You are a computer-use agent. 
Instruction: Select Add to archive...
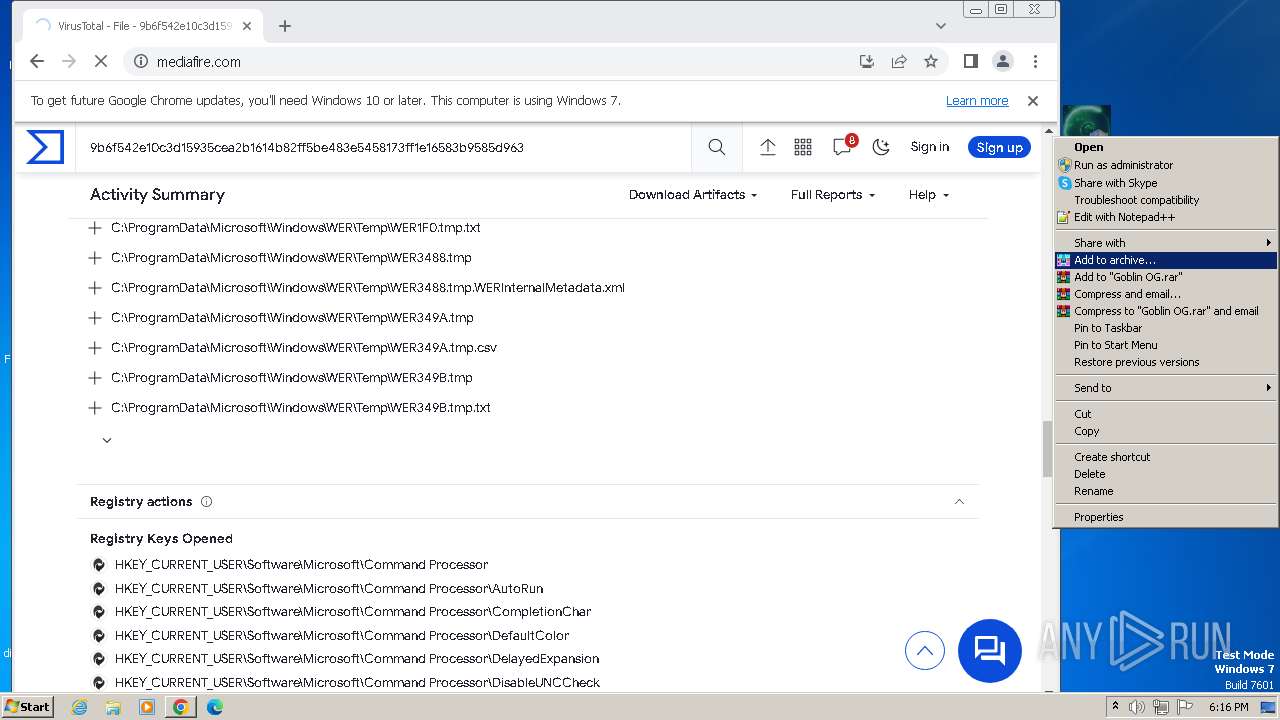tap(1166, 260)
